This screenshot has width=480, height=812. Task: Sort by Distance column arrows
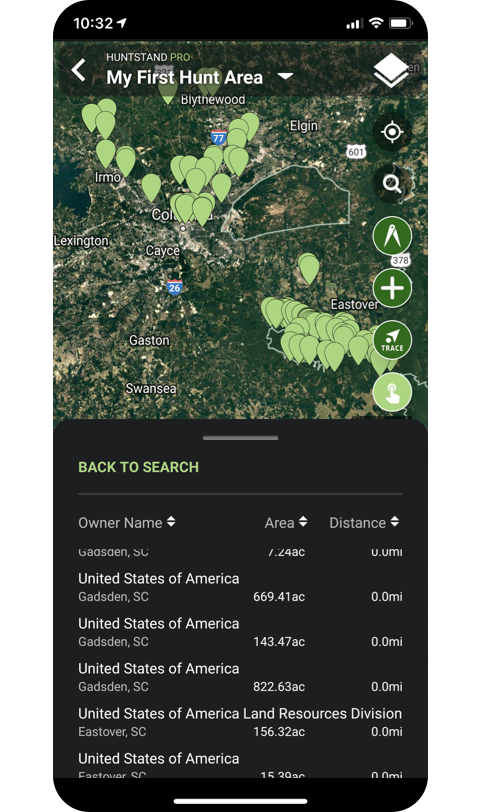[x=395, y=522]
